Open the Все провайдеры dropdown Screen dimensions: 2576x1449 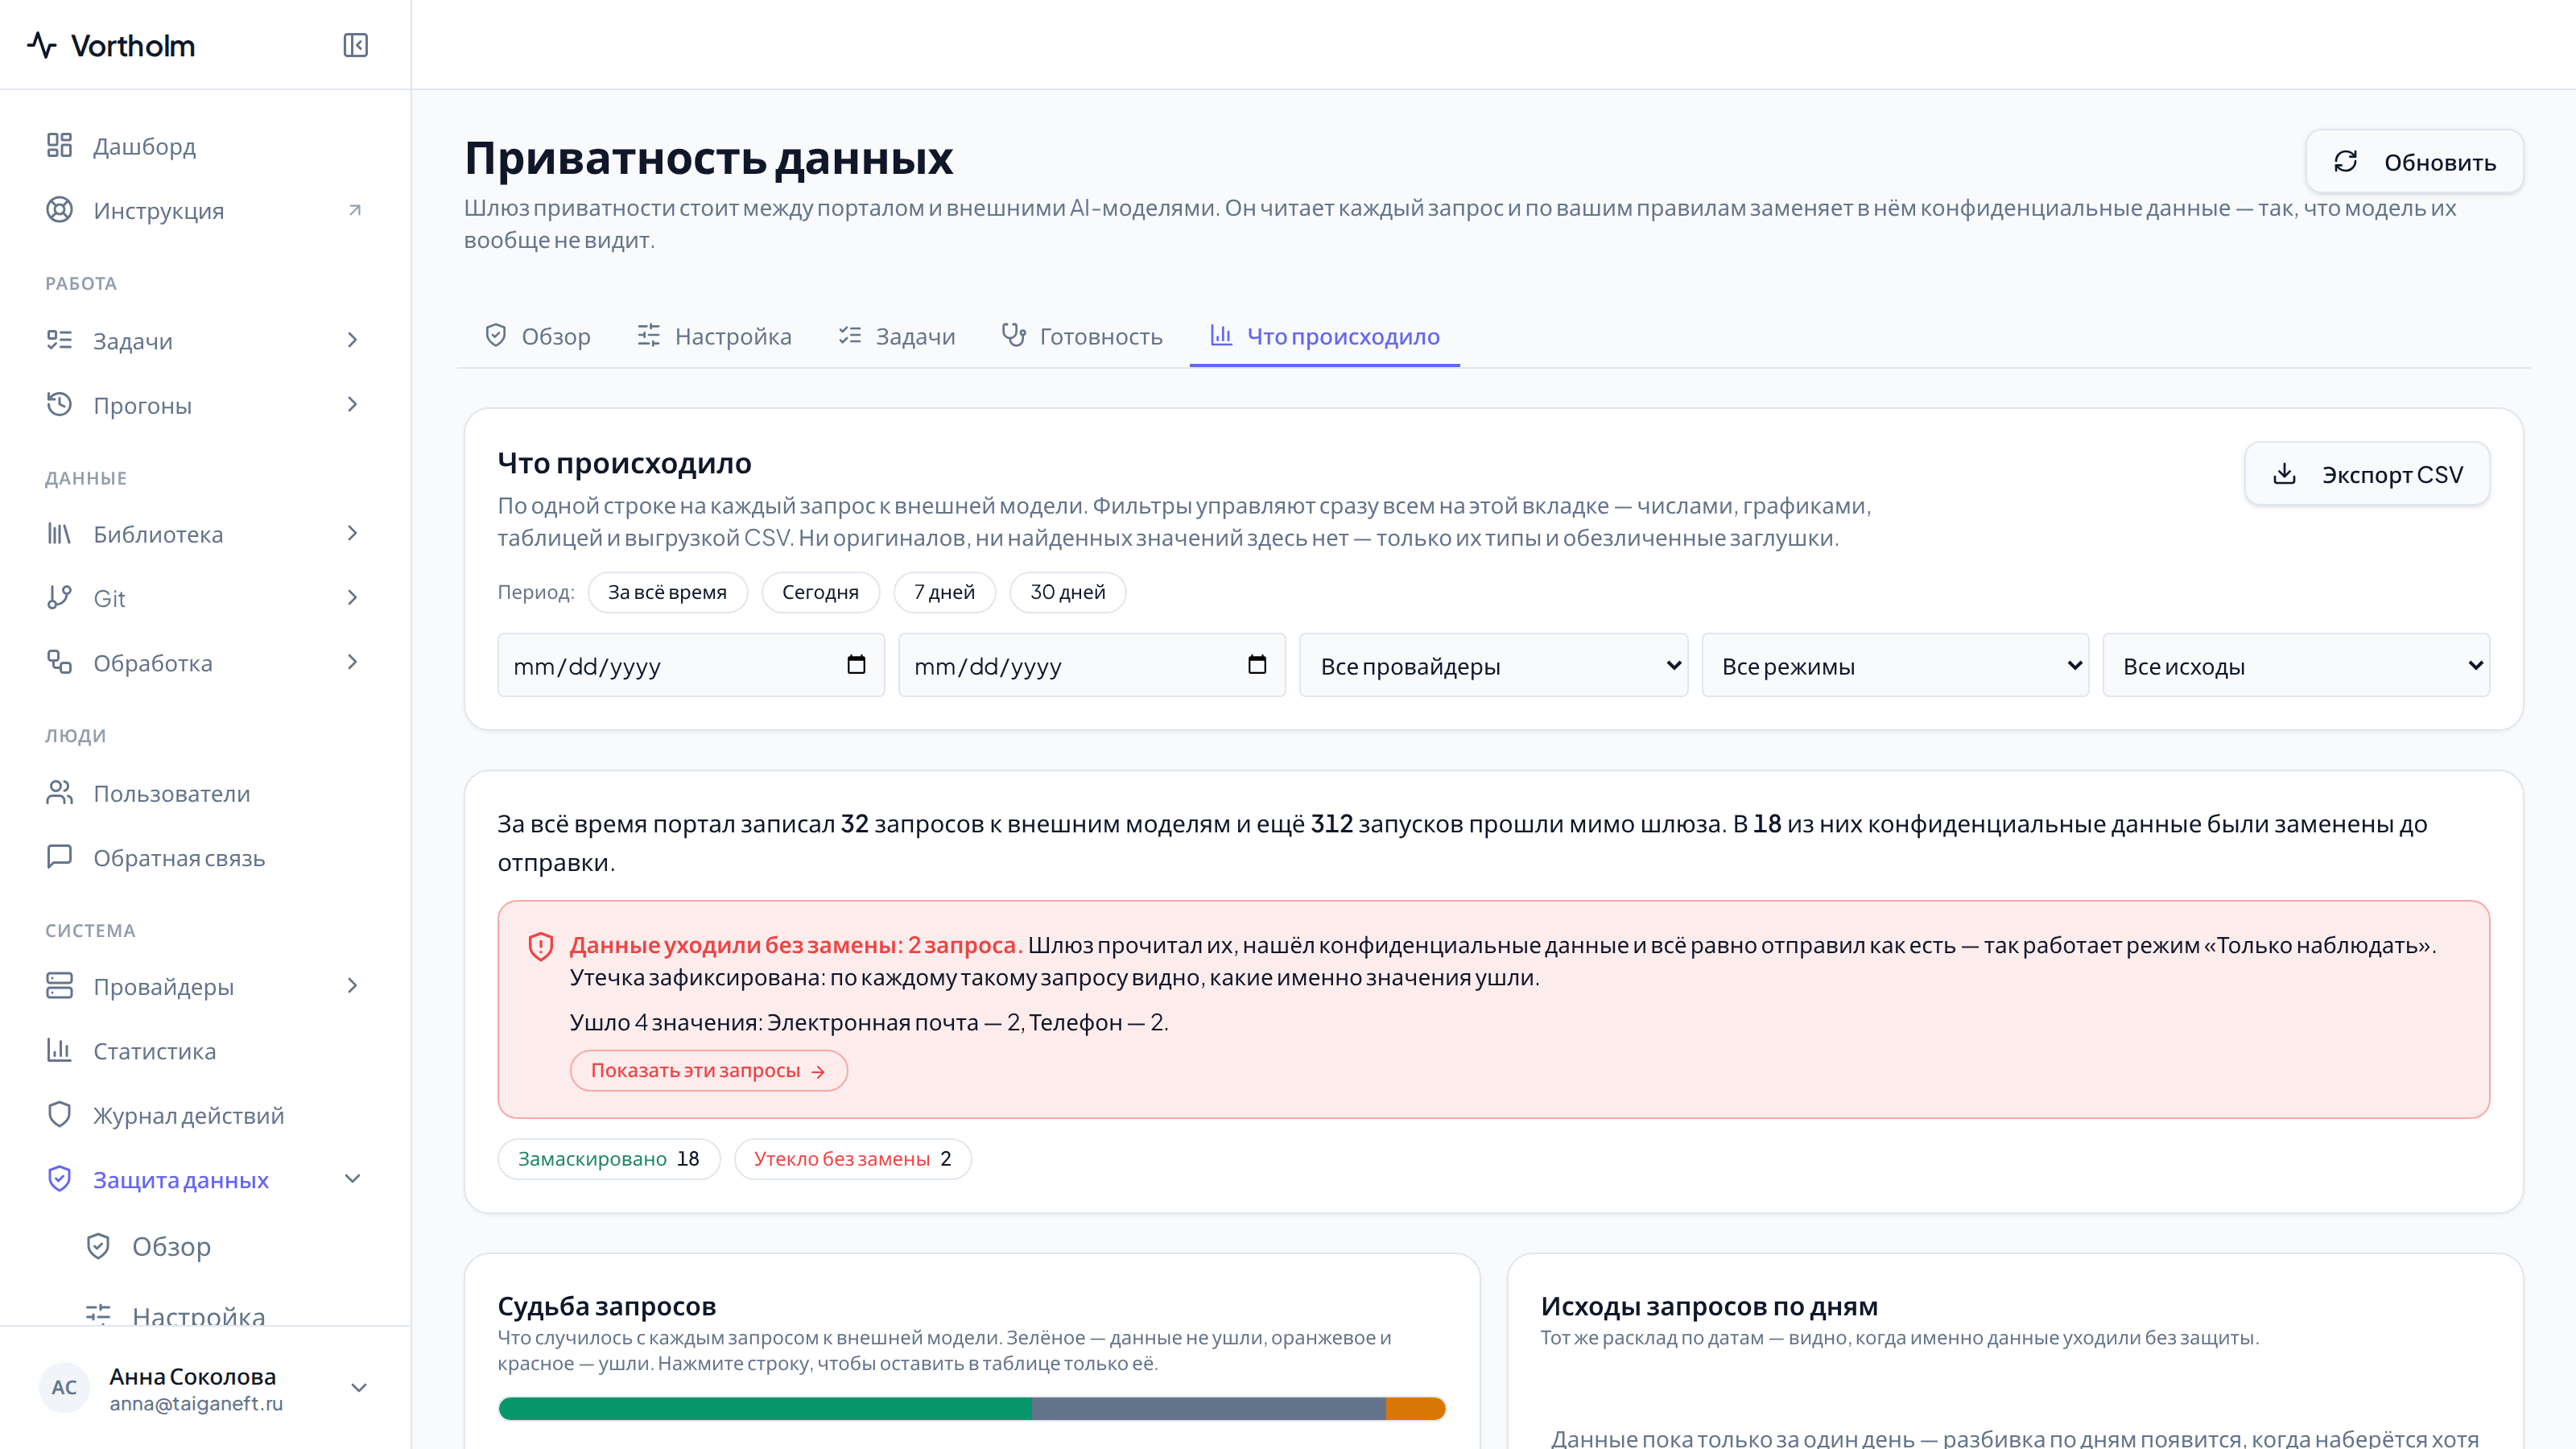pyautogui.click(x=1493, y=665)
